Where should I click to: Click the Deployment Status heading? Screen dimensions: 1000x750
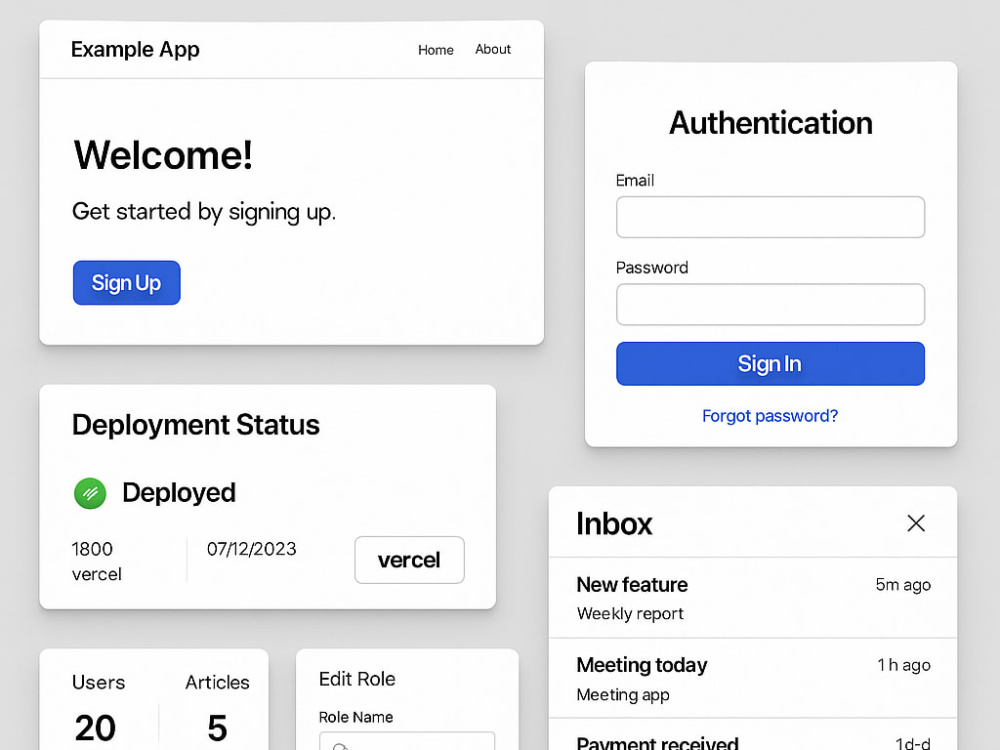coord(196,425)
